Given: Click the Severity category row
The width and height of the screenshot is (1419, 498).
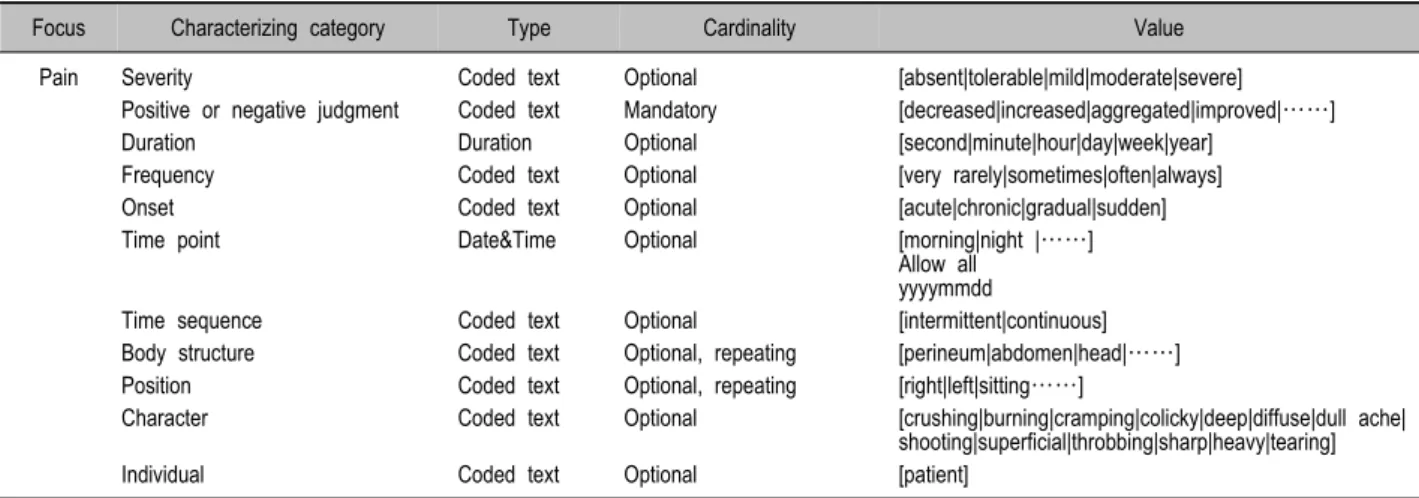Looking at the screenshot, I should click(709, 76).
